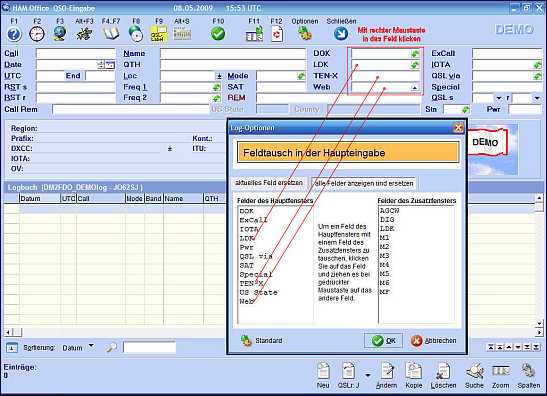Click the magnifier icon beside Sortierung
Image resolution: width=547 pixels, height=396 pixels.
click(112, 348)
